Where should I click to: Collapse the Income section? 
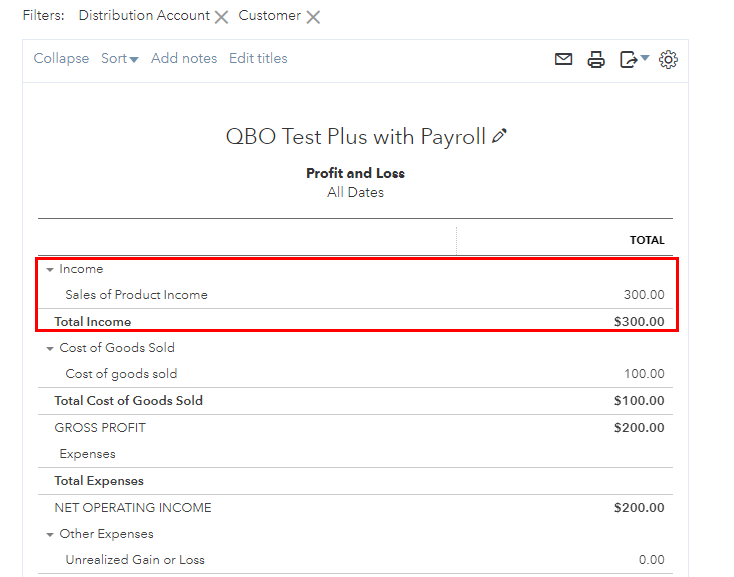(50, 270)
